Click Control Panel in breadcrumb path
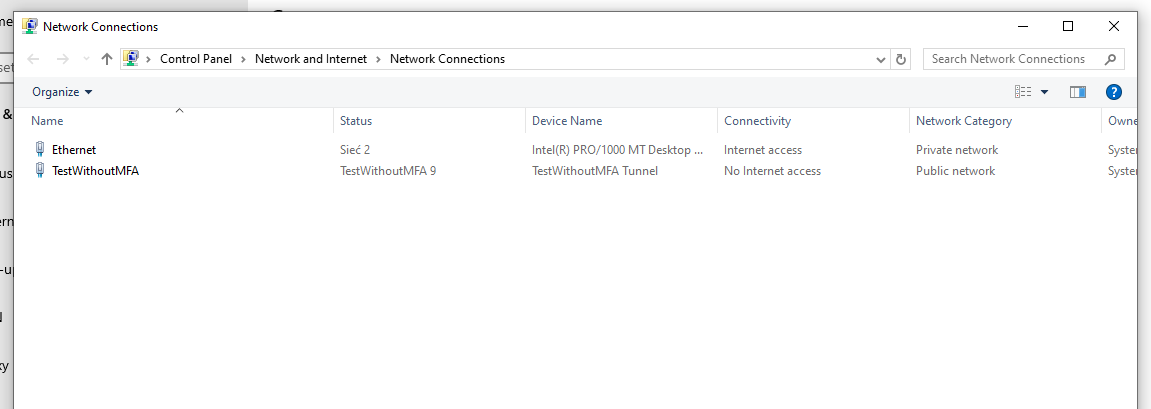 click(x=195, y=59)
